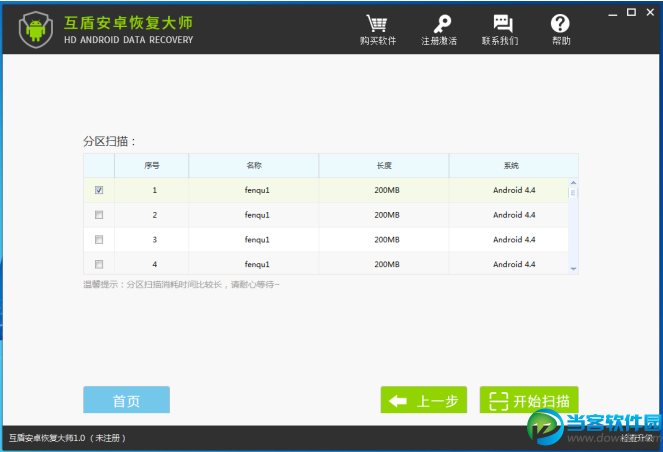Click the partition list scrollbar thumb
Image resolution: width=663 pixels, height=452 pixels.
(x=573, y=193)
